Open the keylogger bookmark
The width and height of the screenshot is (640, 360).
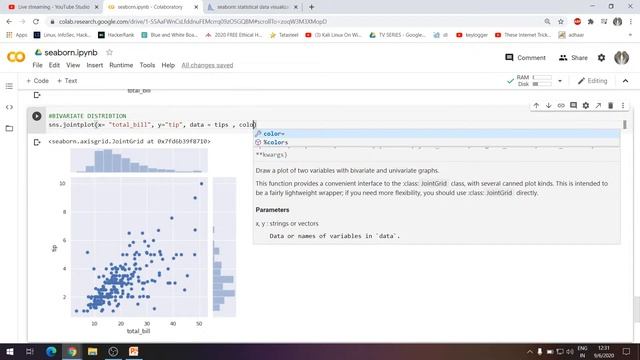pyautogui.click(x=472, y=35)
